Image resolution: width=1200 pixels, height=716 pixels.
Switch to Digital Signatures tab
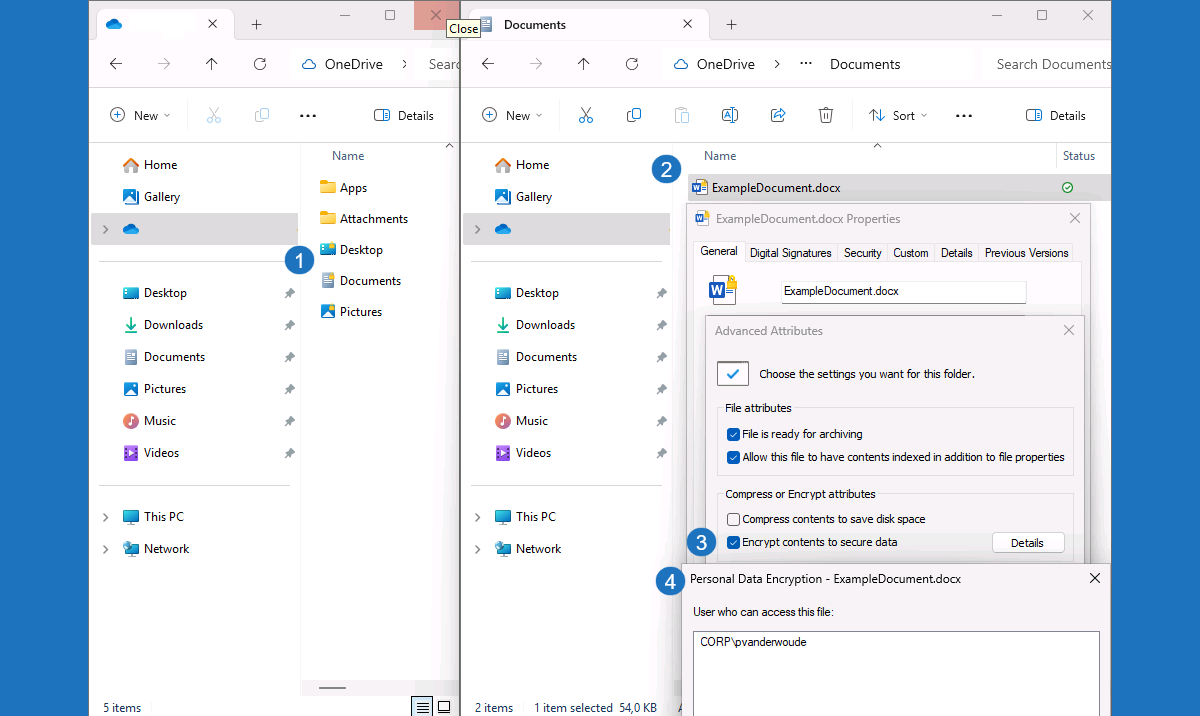click(790, 253)
